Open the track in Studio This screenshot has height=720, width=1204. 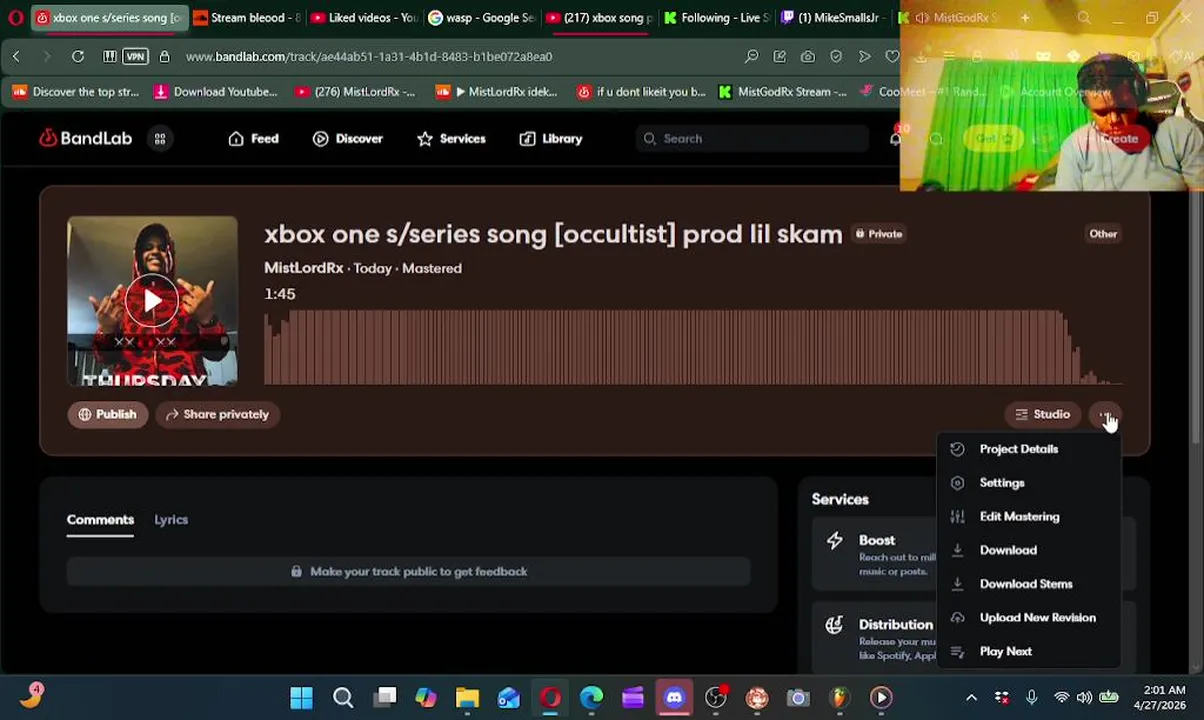1042,414
